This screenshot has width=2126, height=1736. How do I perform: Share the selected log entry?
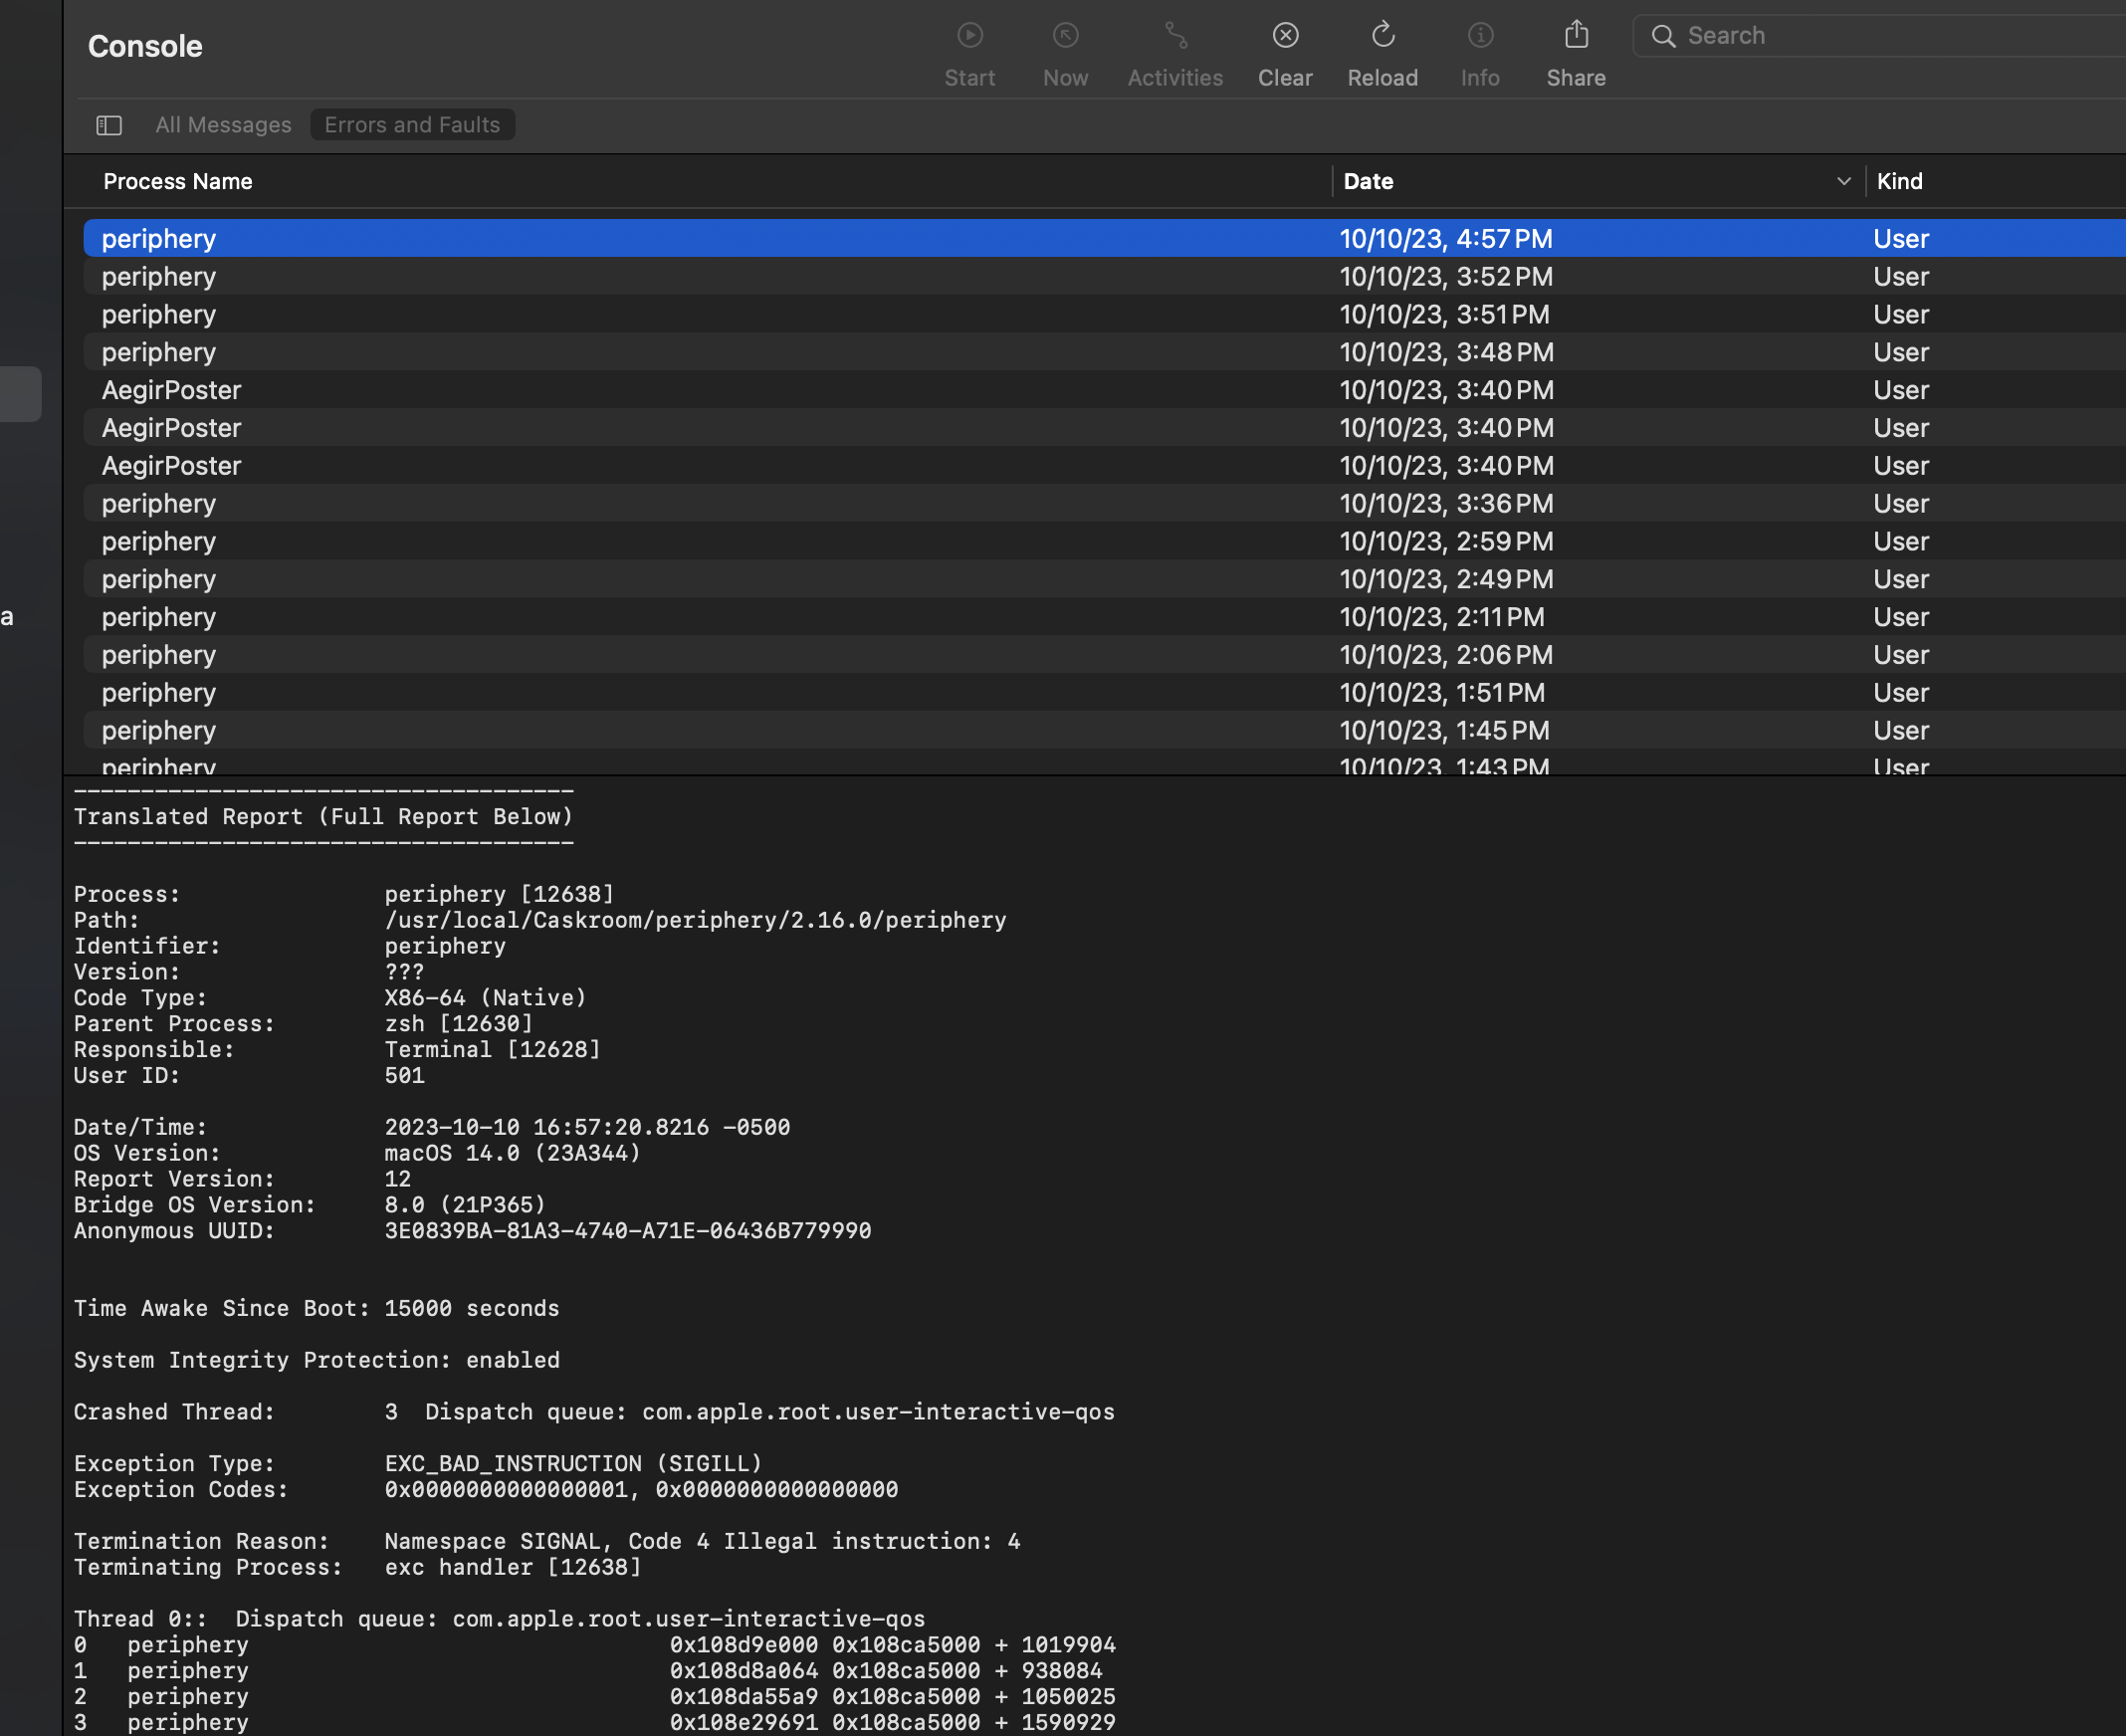coord(1575,50)
